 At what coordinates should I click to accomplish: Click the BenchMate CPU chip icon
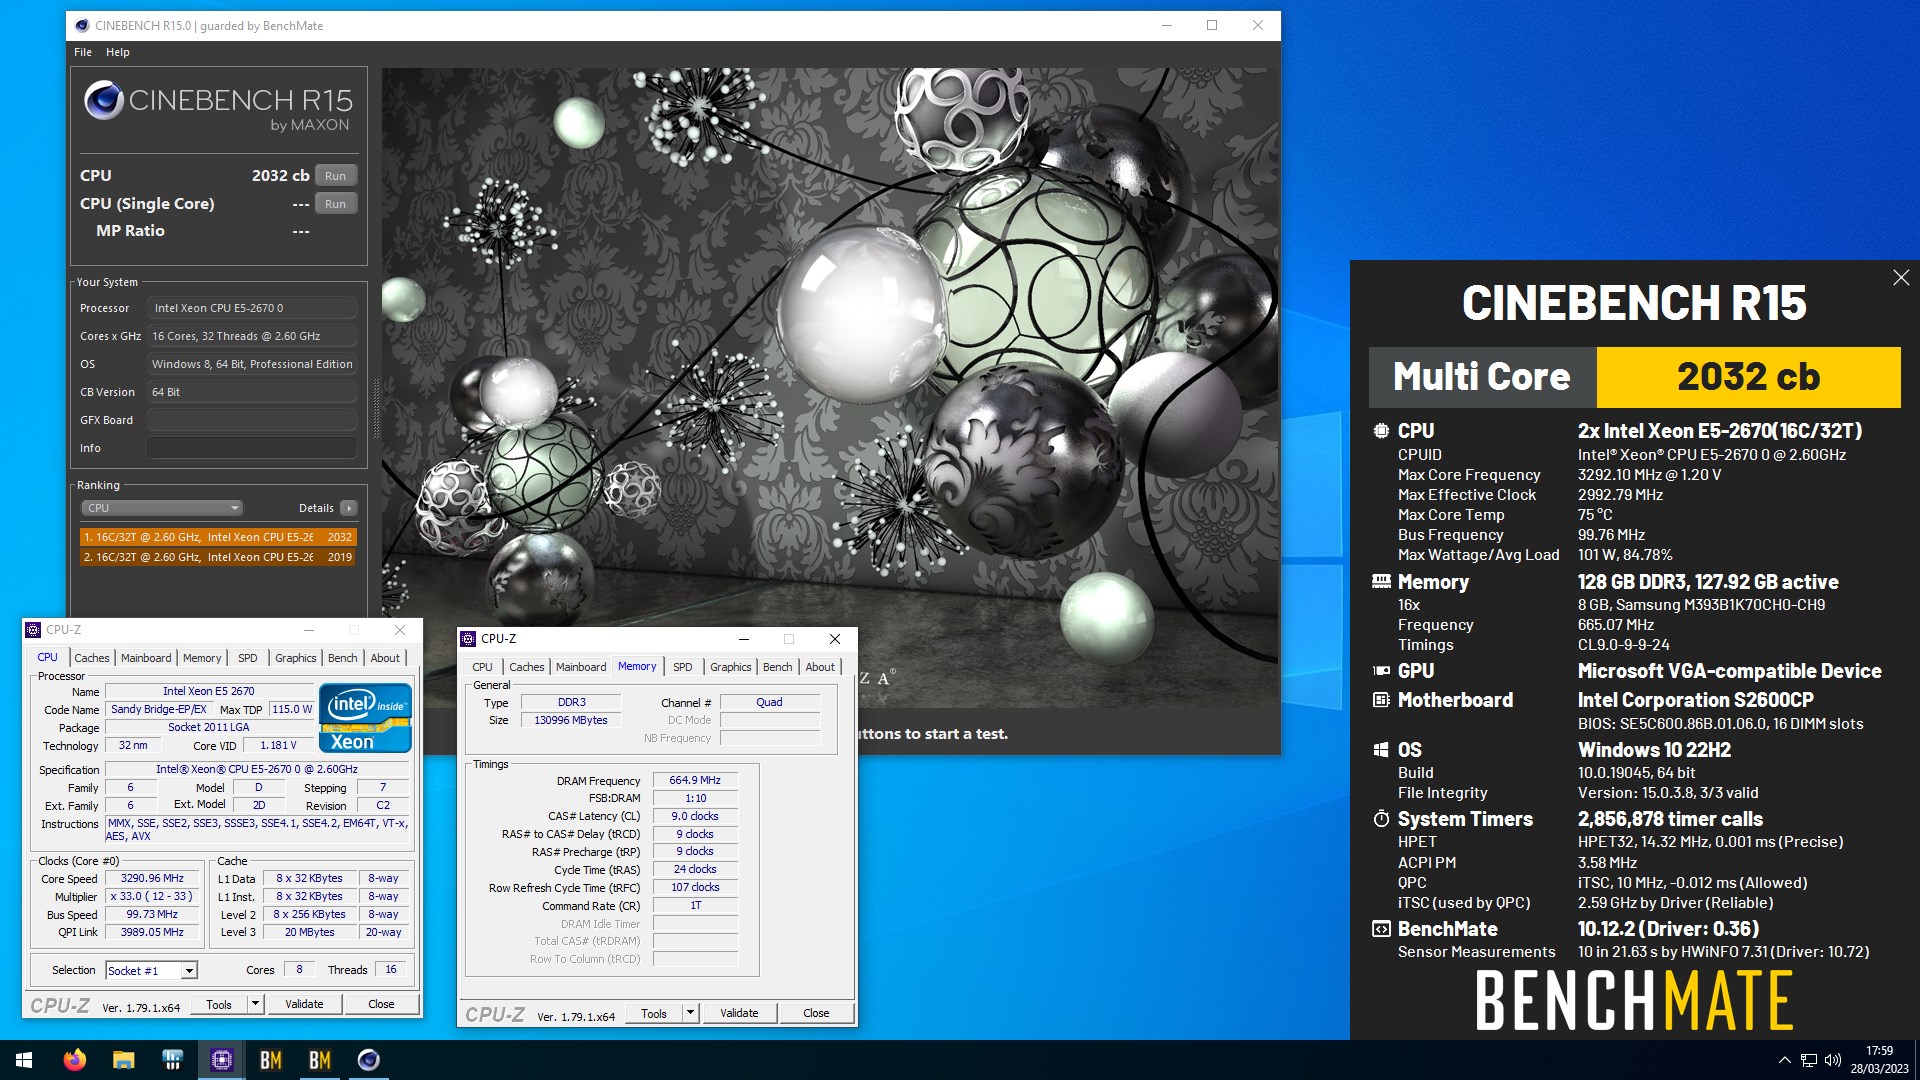click(x=1381, y=431)
